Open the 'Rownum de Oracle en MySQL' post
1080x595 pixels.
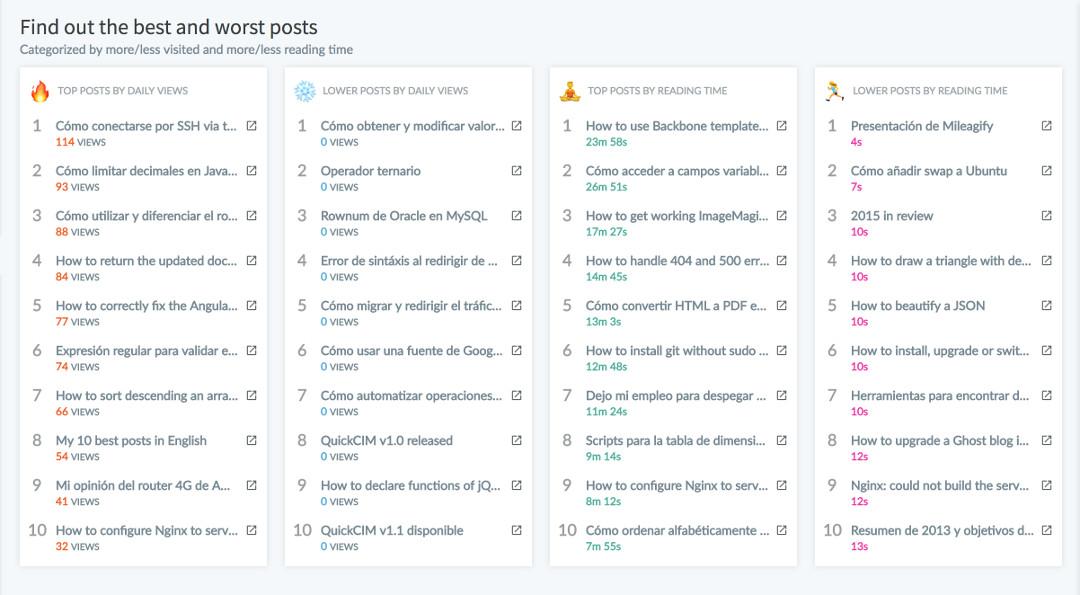click(404, 216)
